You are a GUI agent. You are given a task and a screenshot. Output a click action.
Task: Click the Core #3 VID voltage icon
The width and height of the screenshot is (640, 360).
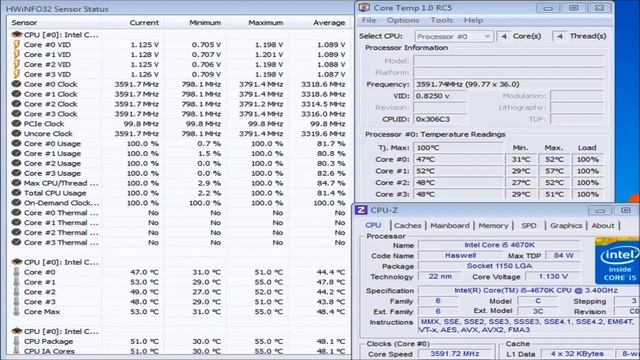point(16,74)
